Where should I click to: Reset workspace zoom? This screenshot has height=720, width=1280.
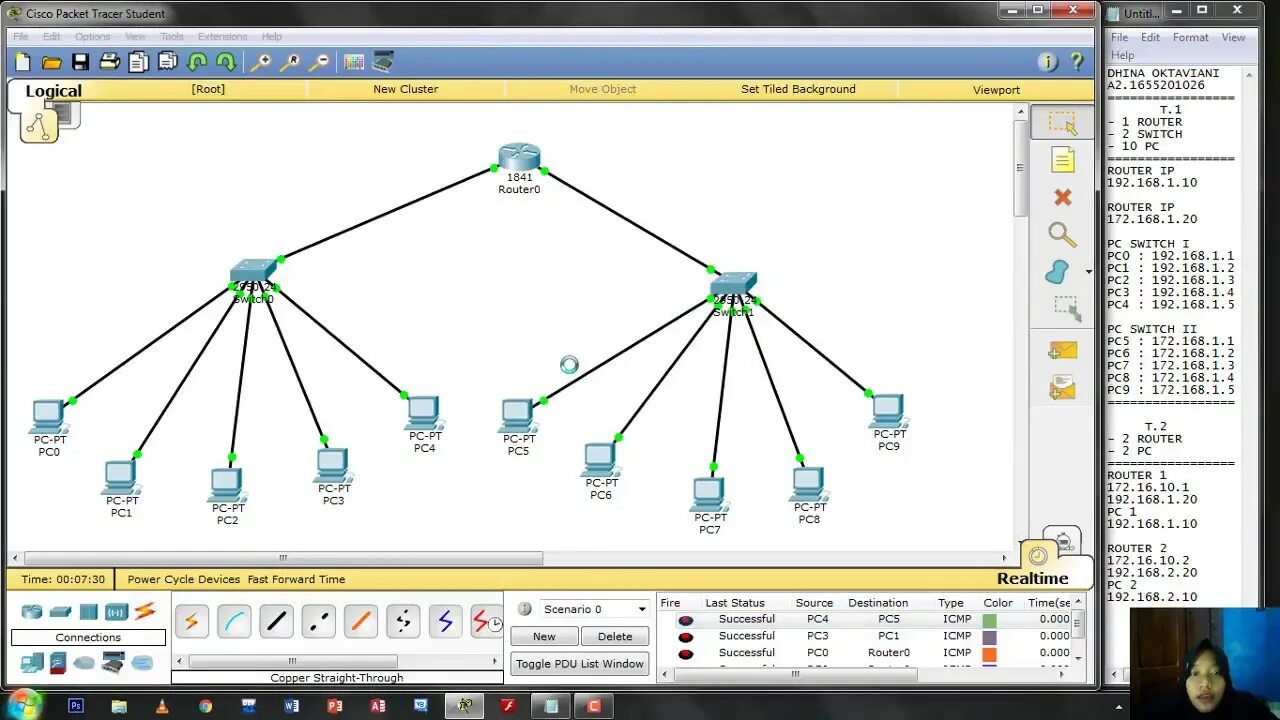pyautogui.click(x=290, y=62)
